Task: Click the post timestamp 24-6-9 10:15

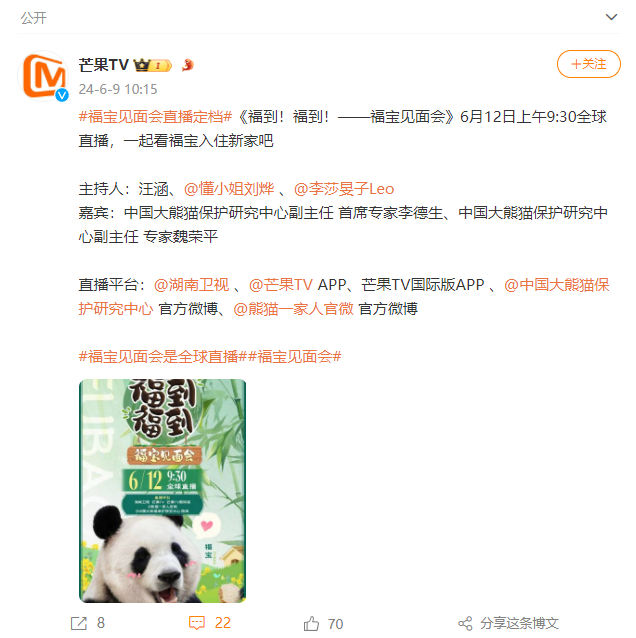Action: coord(118,89)
